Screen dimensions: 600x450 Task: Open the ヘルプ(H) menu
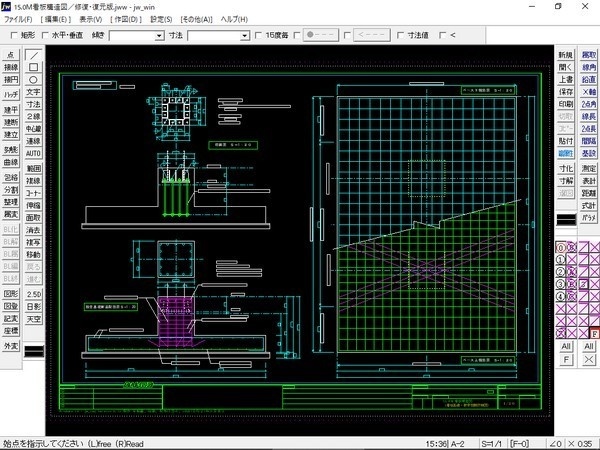tap(234, 19)
